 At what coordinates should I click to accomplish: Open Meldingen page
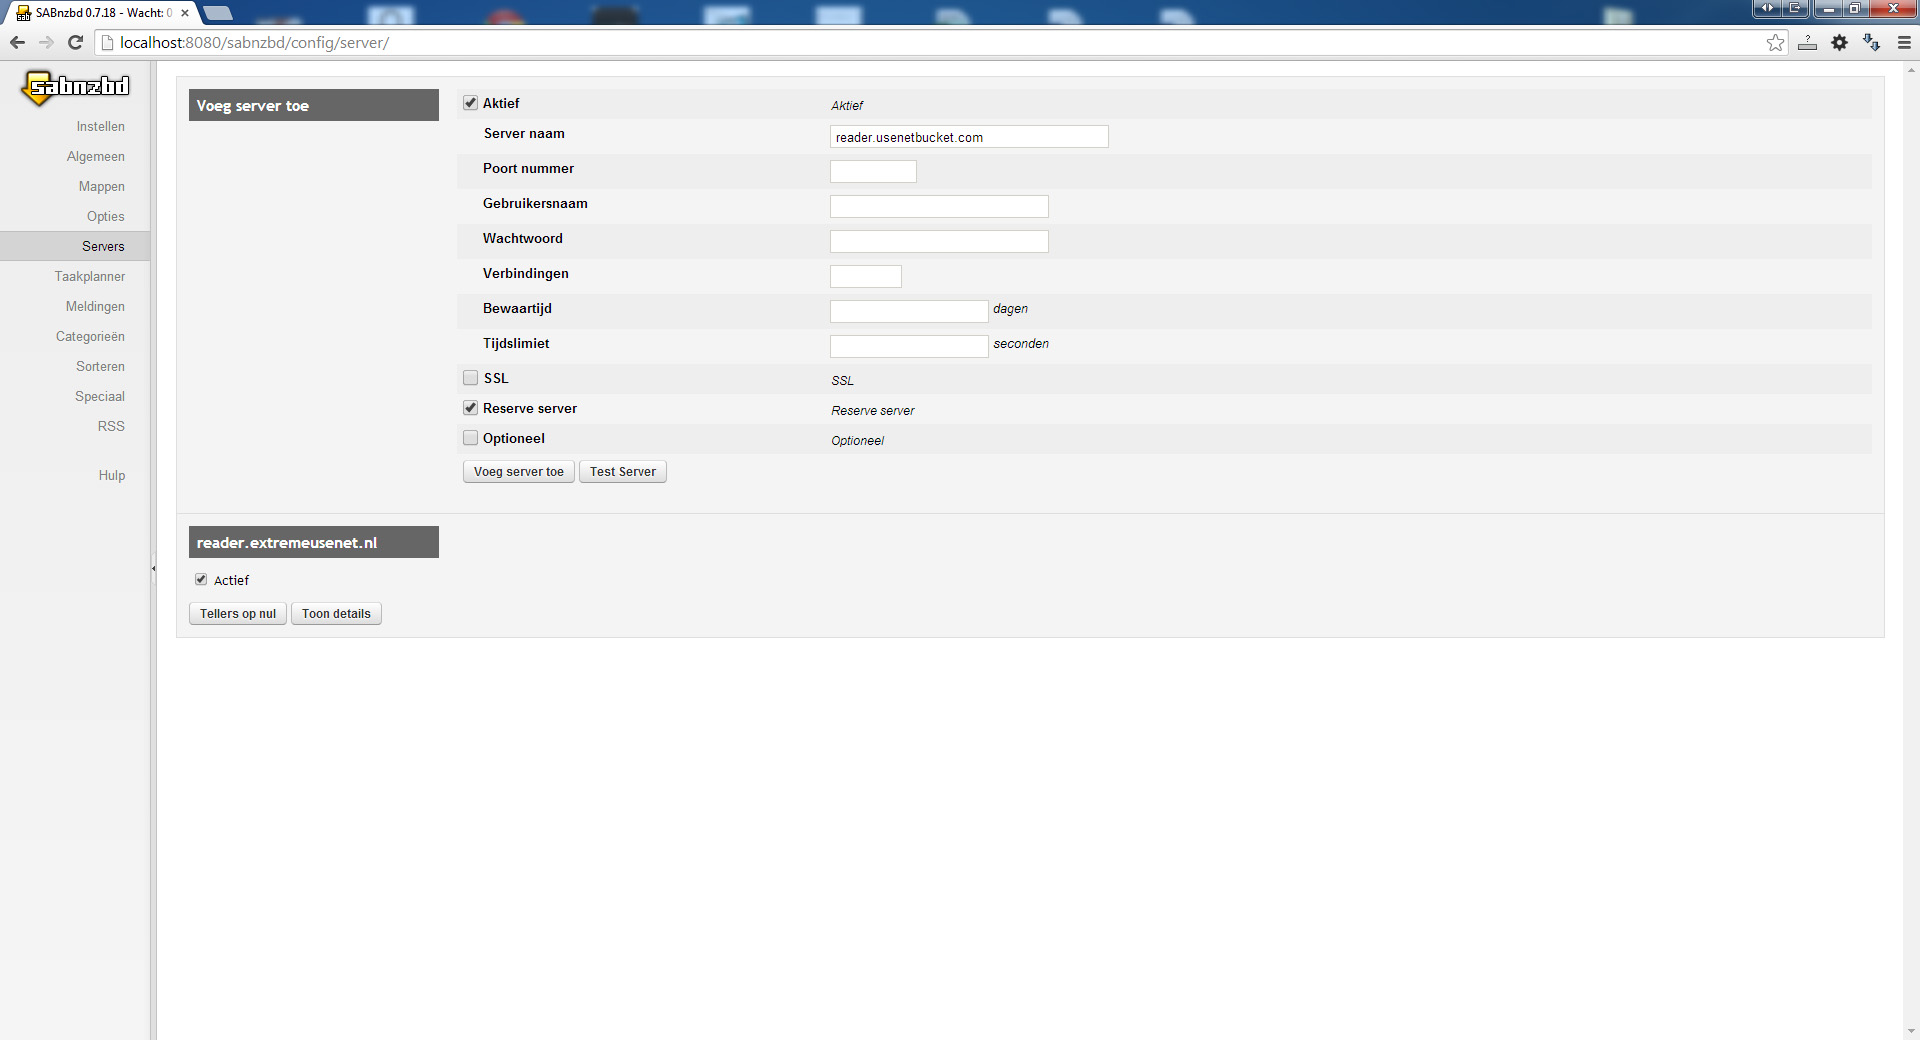pyautogui.click(x=95, y=306)
